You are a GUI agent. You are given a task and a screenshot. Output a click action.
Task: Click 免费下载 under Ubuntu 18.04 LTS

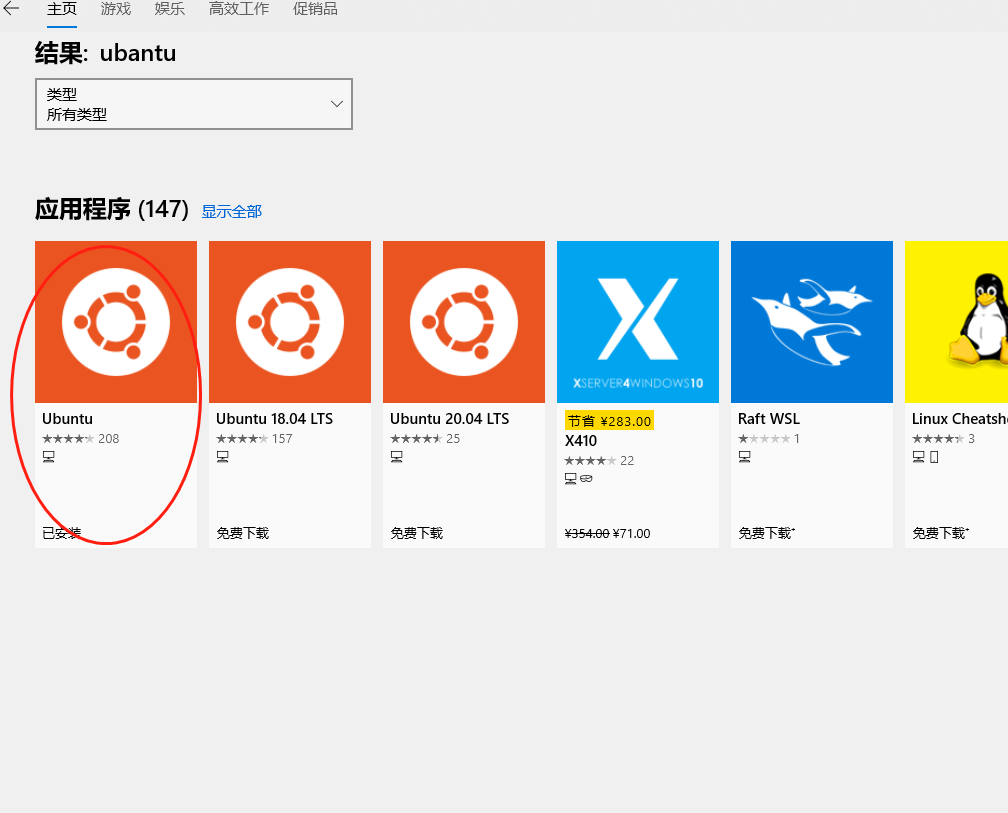click(242, 533)
